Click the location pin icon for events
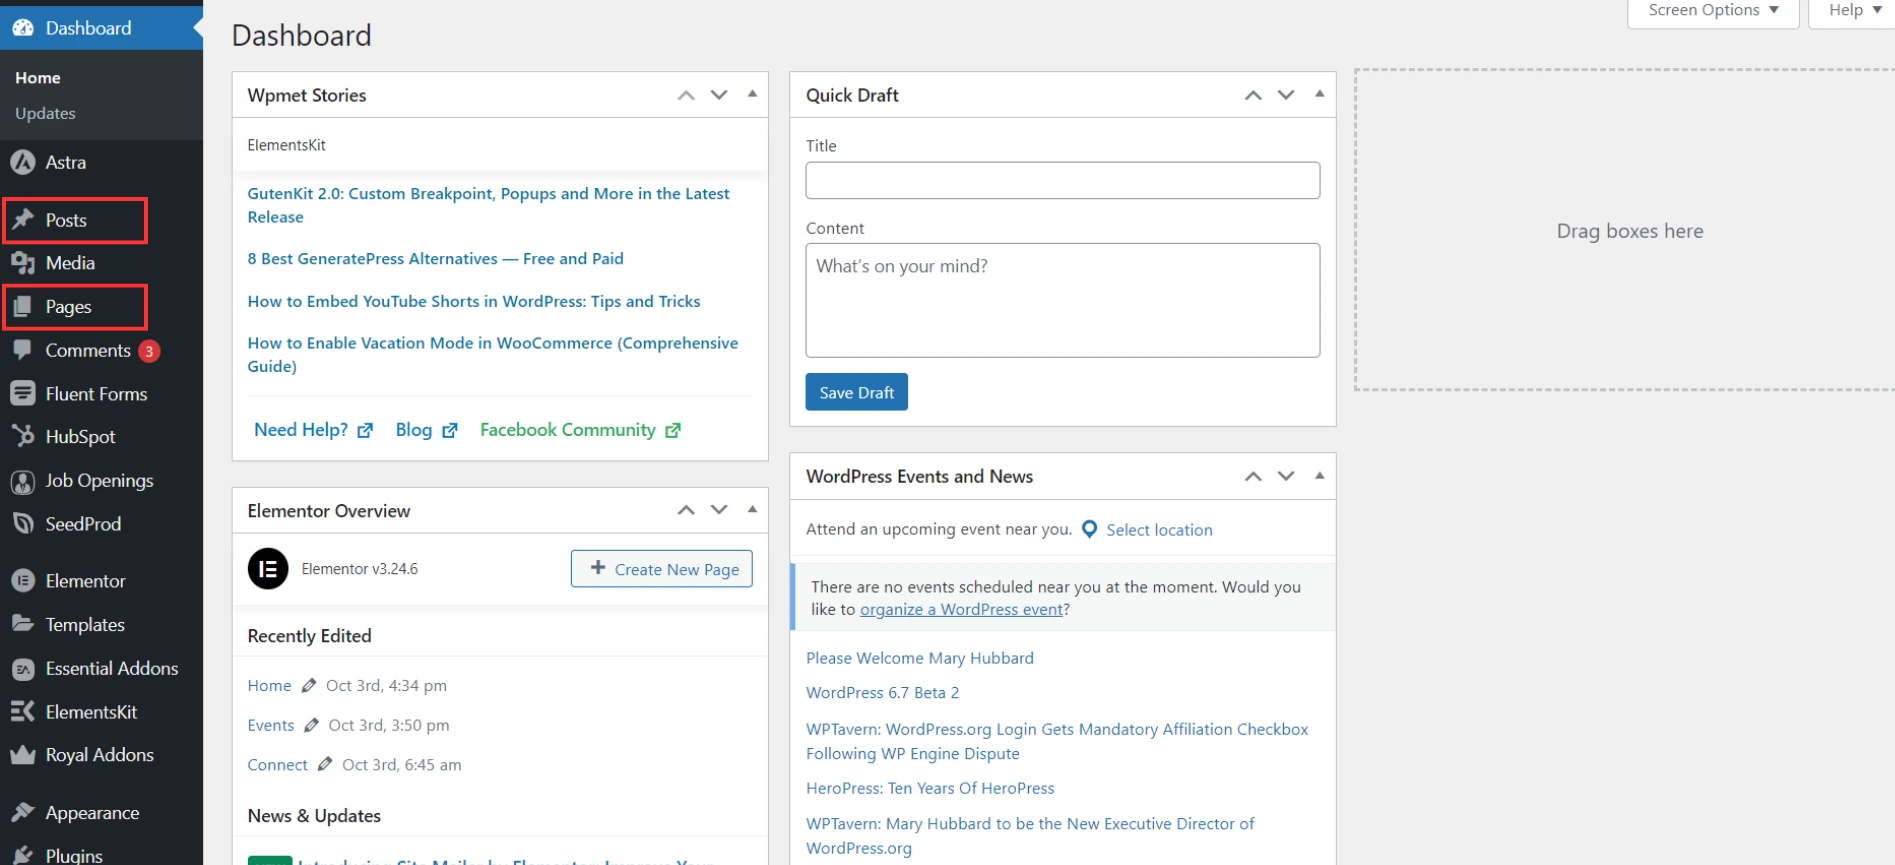The image size is (1895, 865). (x=1090, y=529)
